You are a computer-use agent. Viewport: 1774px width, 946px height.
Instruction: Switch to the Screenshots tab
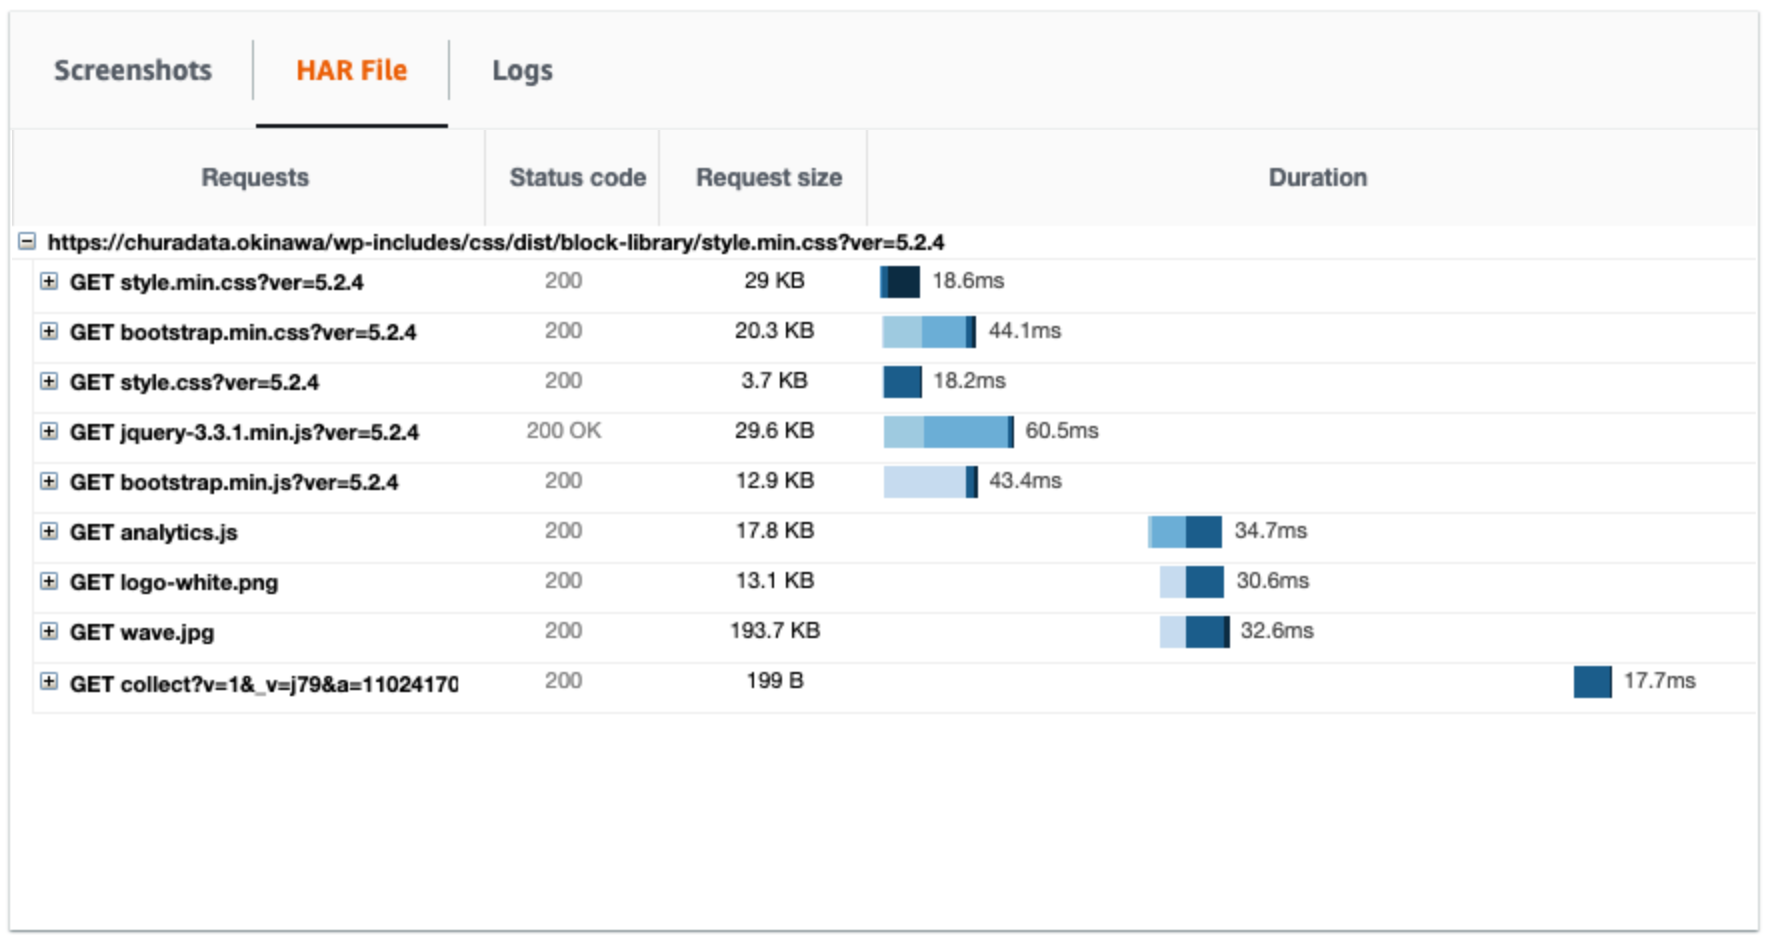coord(133,70)
